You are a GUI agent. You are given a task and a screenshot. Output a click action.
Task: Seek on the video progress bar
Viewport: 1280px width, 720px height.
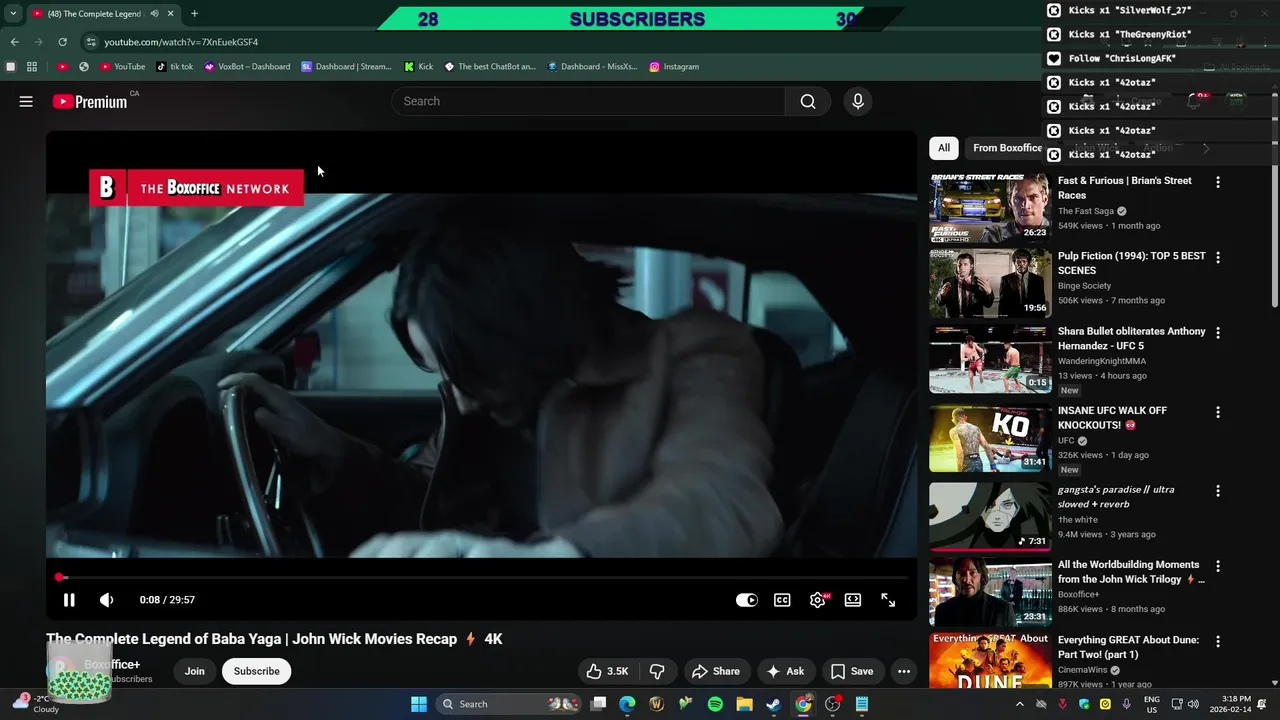(x=481, y=577)
